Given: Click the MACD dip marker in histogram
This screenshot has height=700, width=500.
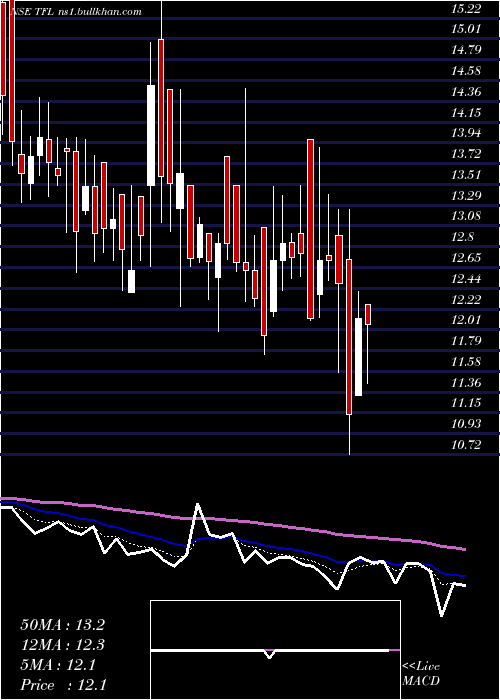Looking at the screenshot, I should point(269,654).
